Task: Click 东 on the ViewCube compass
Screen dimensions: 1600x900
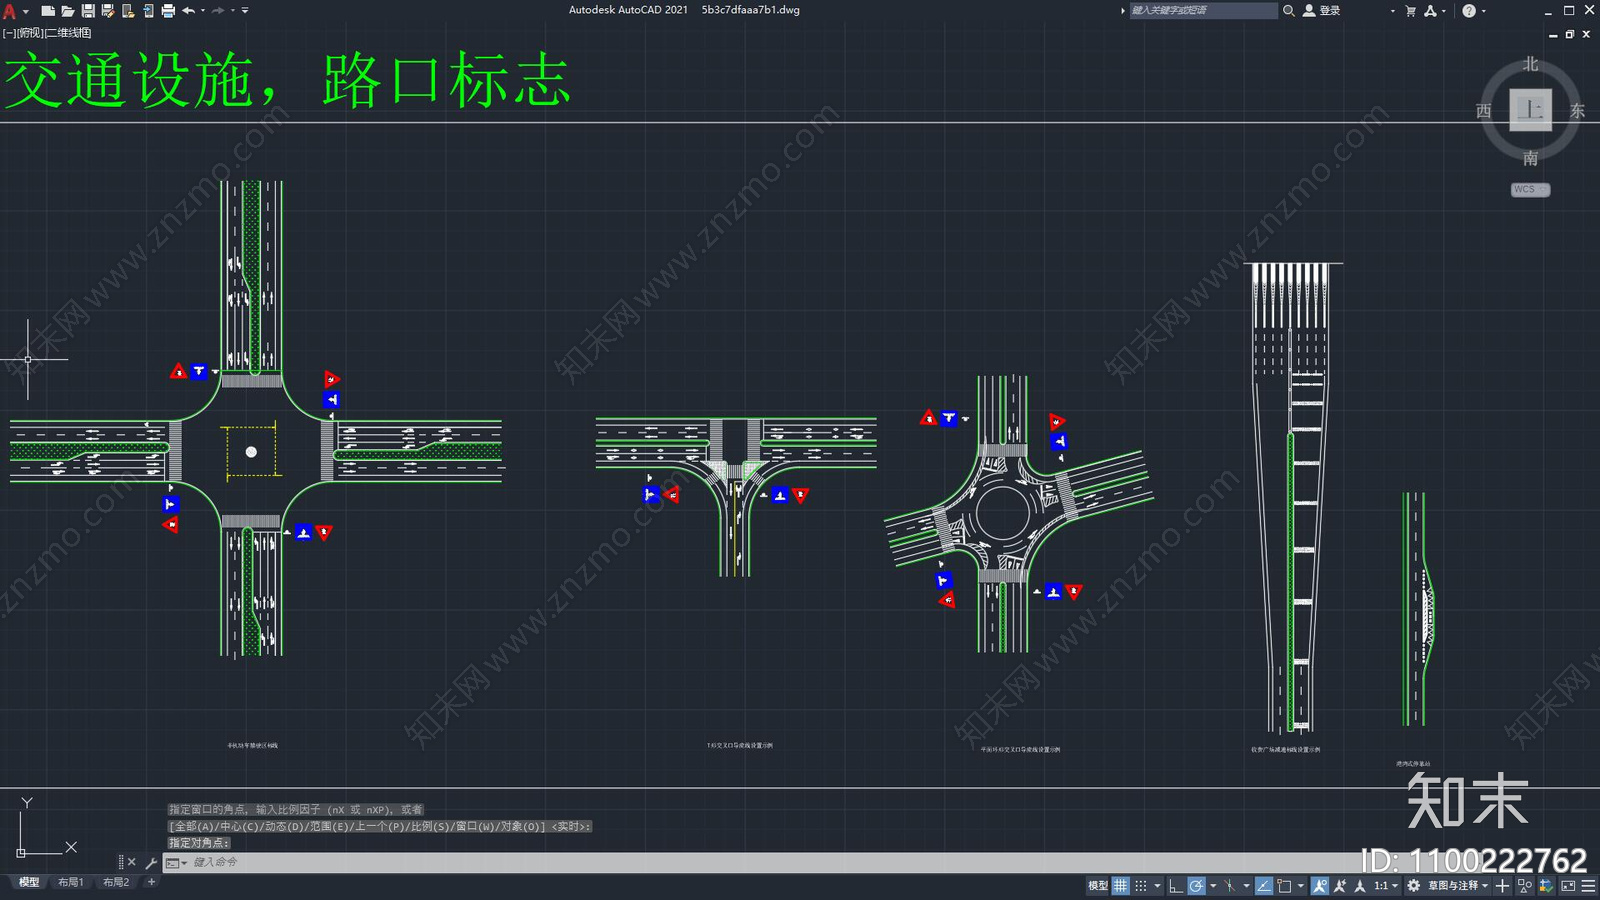Action: click(1577, 111)
